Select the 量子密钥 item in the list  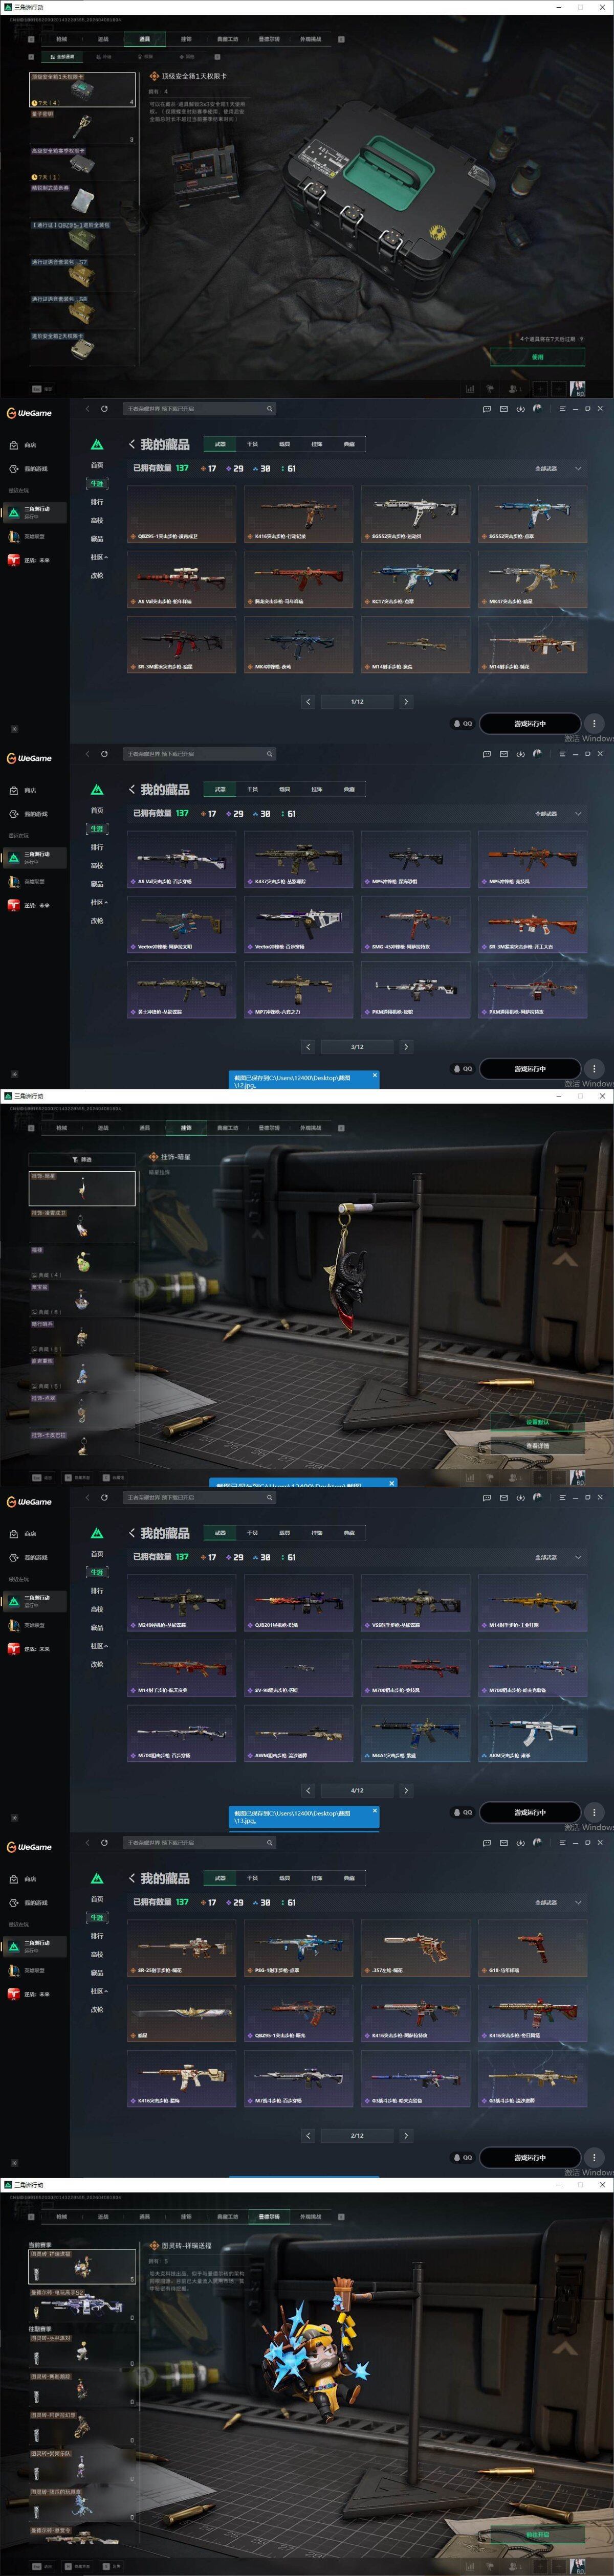[82, 126]
